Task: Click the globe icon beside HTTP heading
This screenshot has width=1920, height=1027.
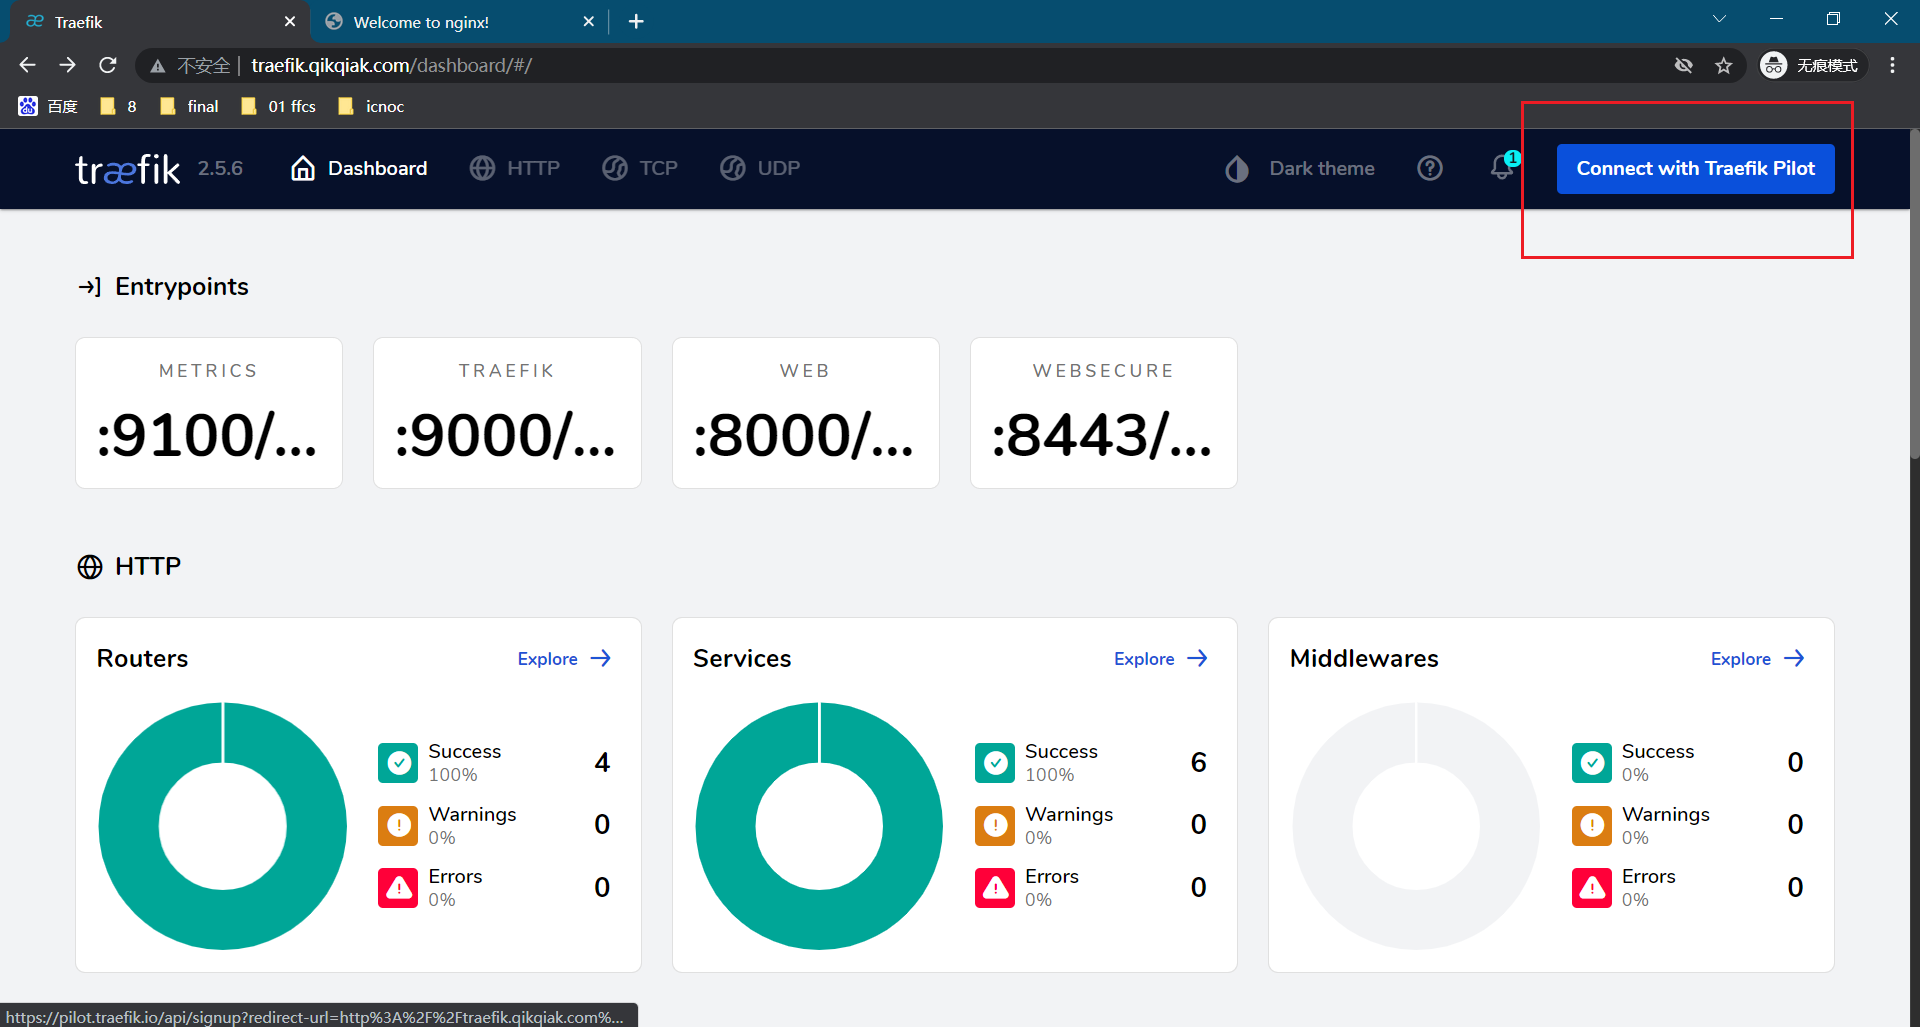Action: (x=90, y=567)
